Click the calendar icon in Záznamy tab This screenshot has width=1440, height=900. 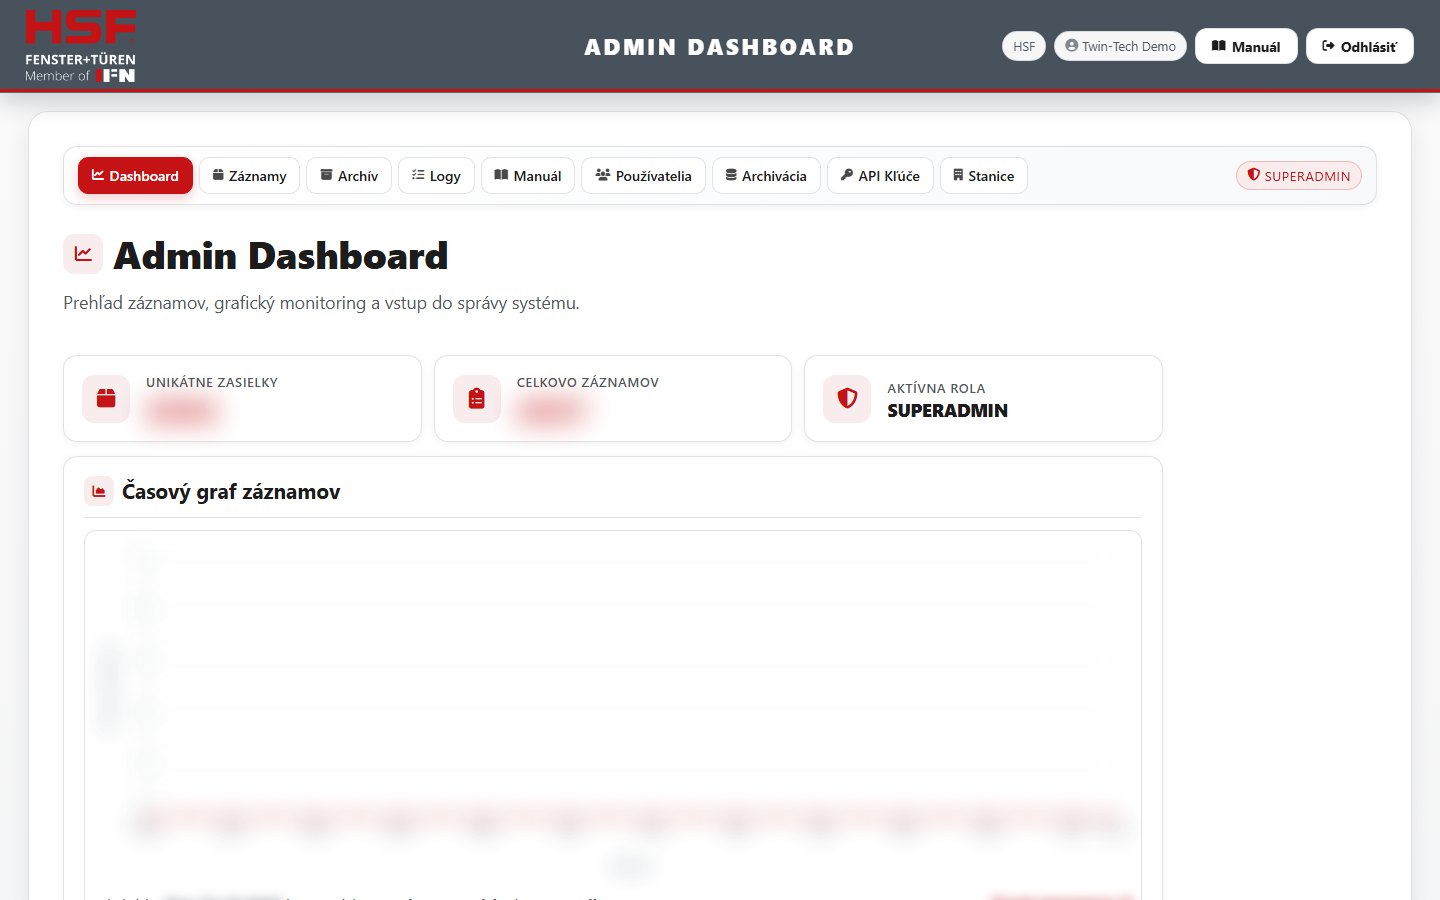[218, 175]
